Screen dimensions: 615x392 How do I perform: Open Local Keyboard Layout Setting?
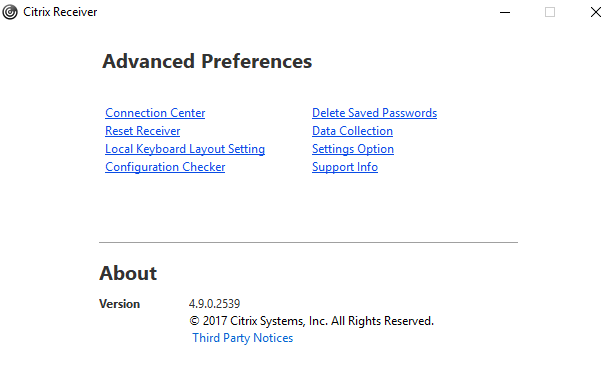pyautogui.click(x=185, y=149)
